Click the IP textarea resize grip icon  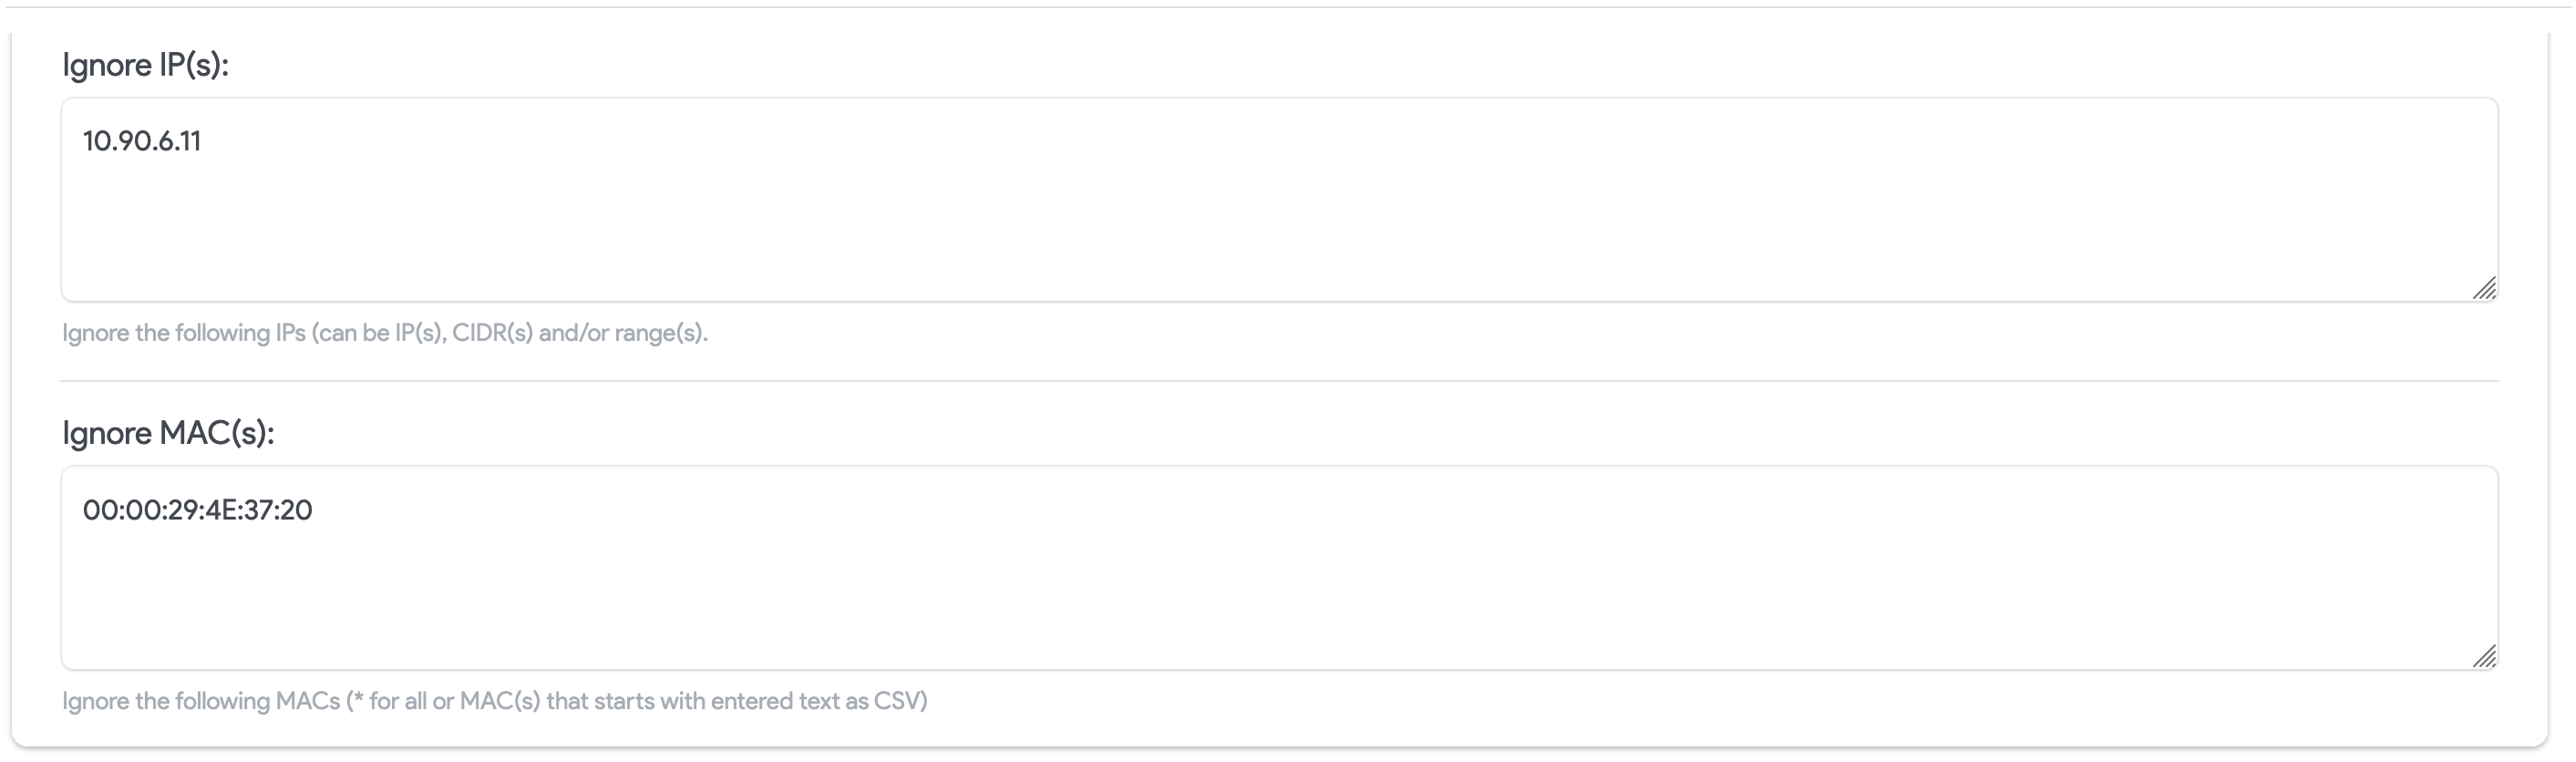pyautogui.click(x=2486, y=290)
